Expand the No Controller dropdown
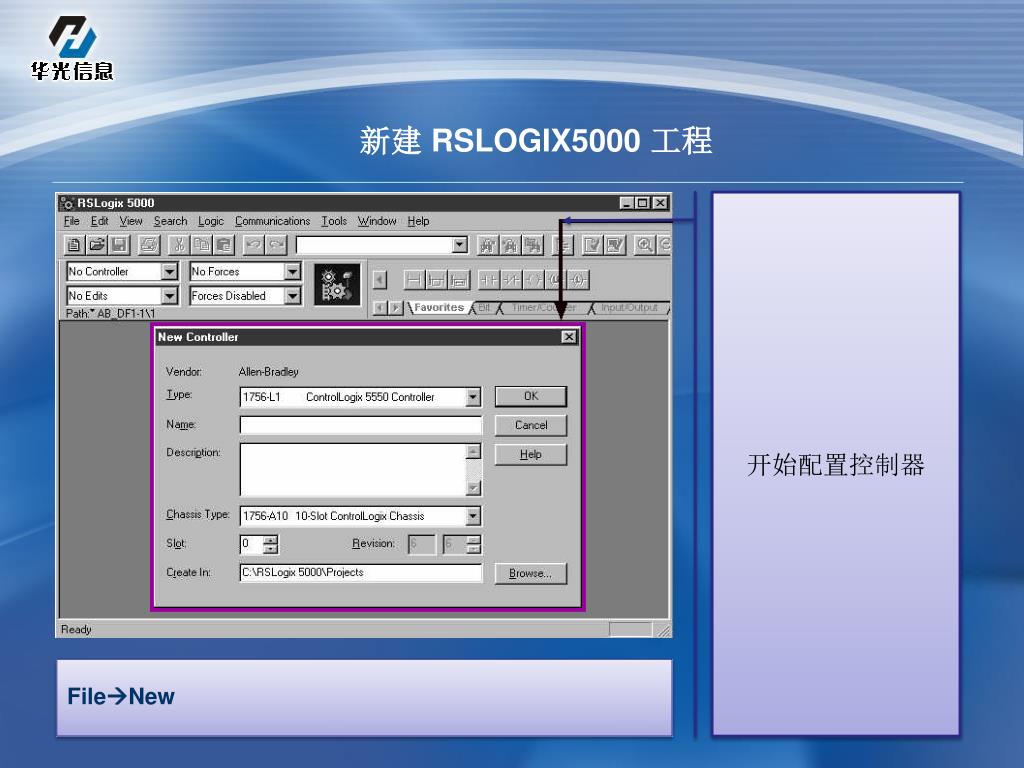Screen dimensions: 1024x768 pos(169,271)
